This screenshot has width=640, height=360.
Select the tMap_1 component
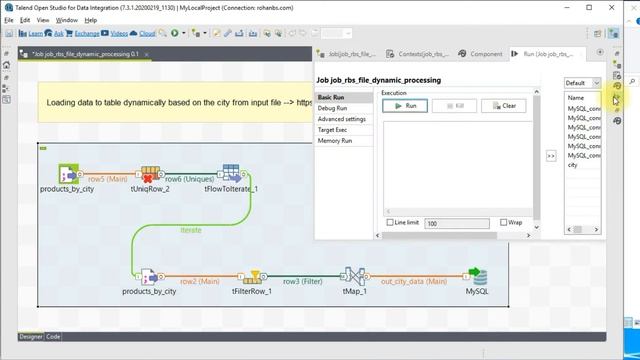pyautogui.click(x=354, y=277)
